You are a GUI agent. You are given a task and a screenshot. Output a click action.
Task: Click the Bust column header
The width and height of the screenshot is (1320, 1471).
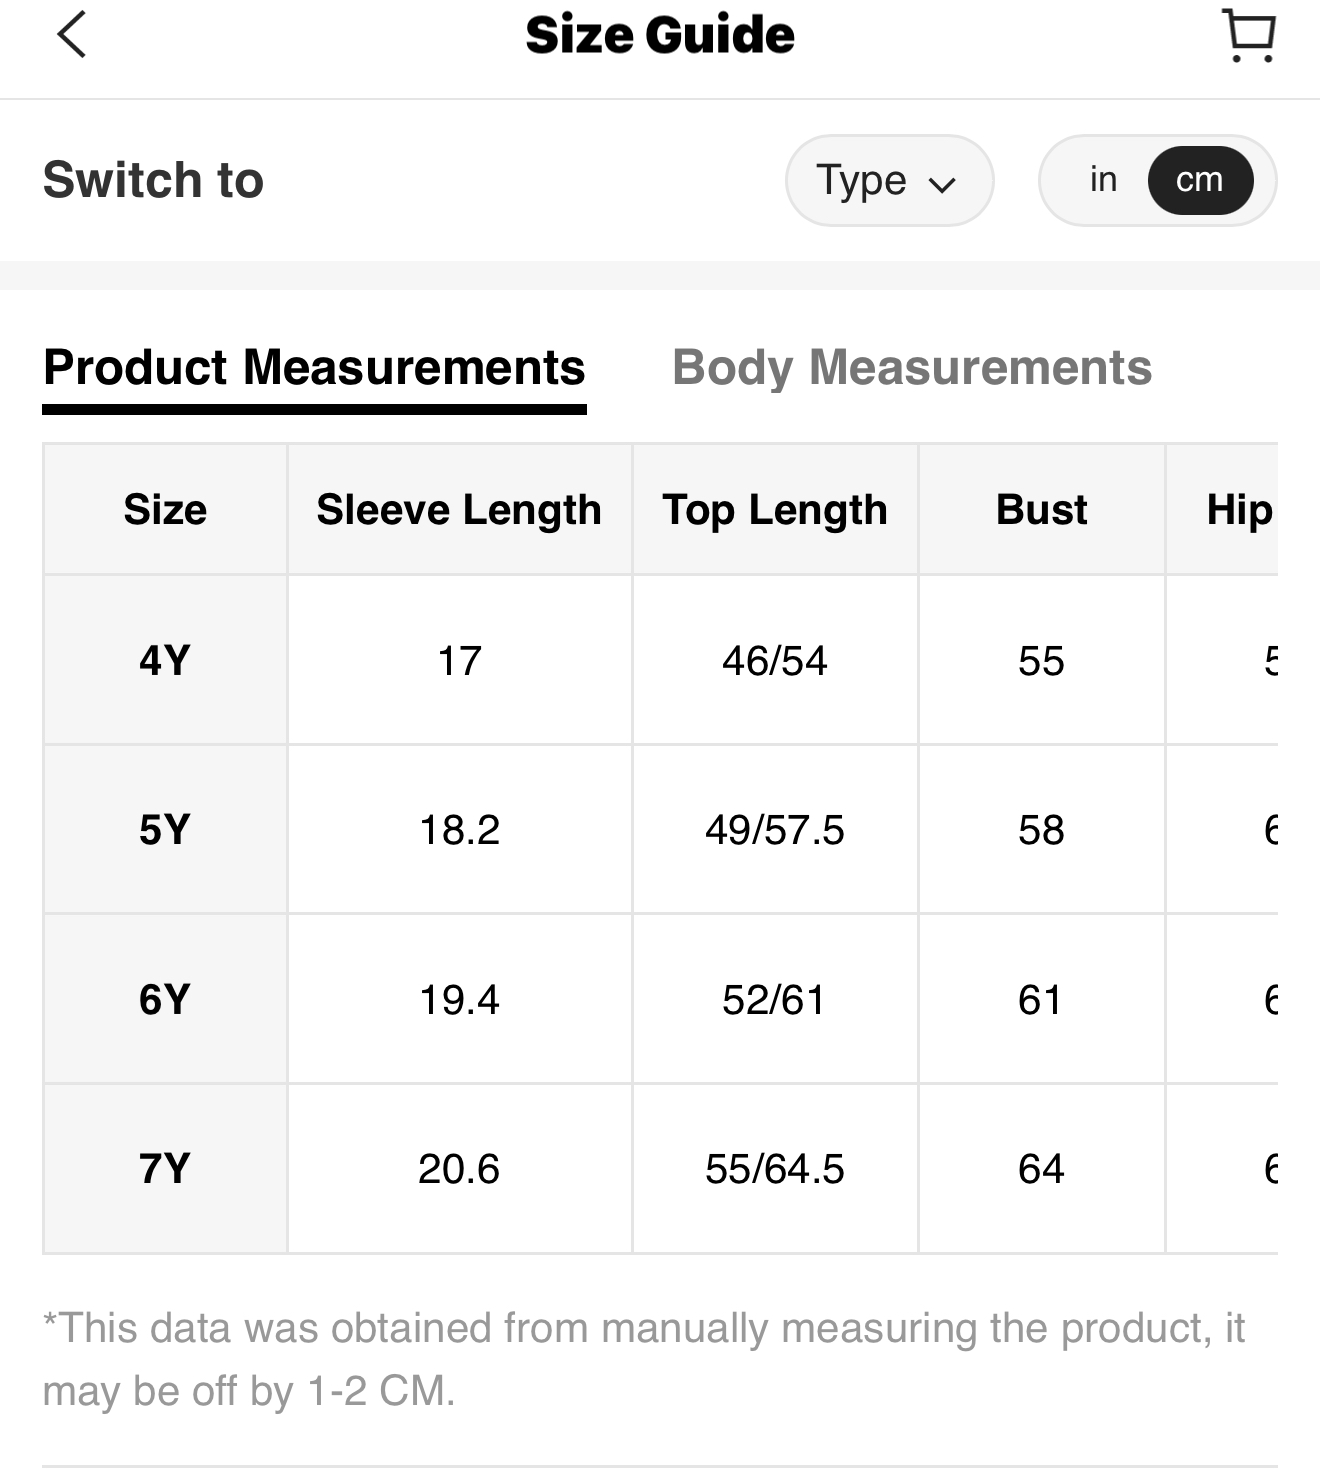pyautogui.click(x=1041, y=510)
